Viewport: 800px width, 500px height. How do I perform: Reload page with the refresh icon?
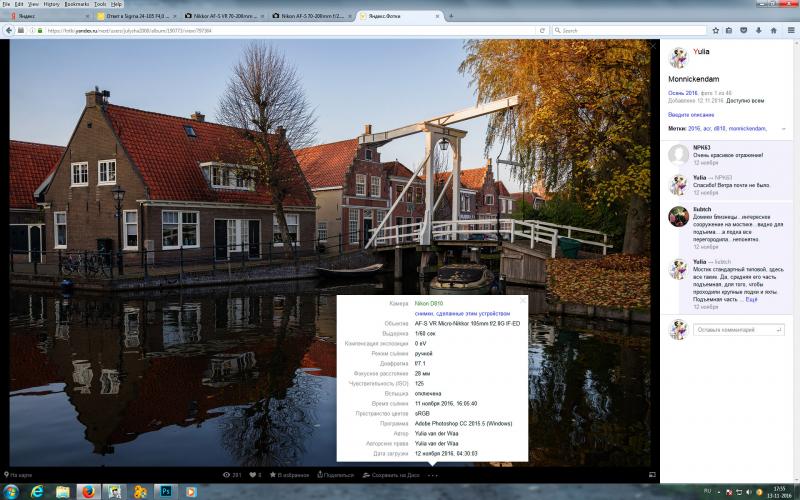click(542, 31)
